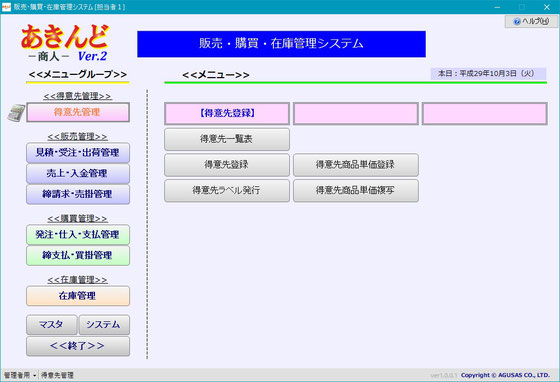Viewport: 560px width, 382px height.
Task: Click the 得意先管理 status bar text
Action: point(58,375)
